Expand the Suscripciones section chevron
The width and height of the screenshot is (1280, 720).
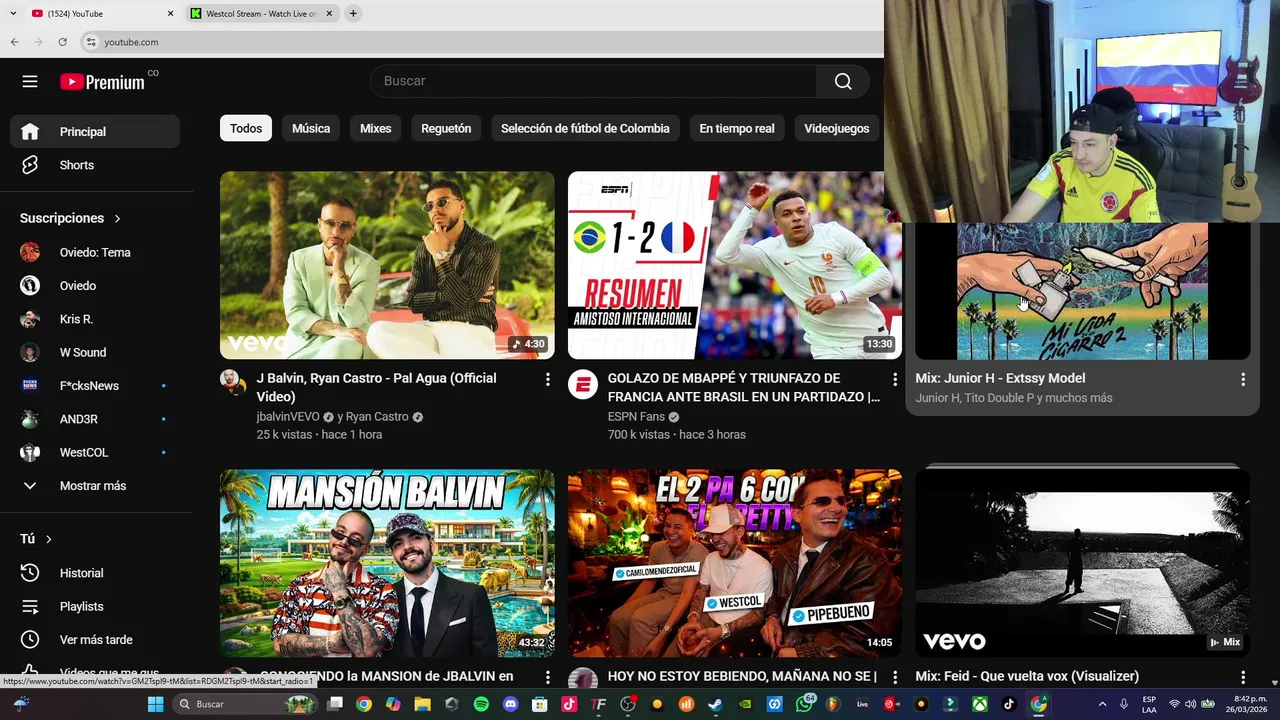[117, 218]
